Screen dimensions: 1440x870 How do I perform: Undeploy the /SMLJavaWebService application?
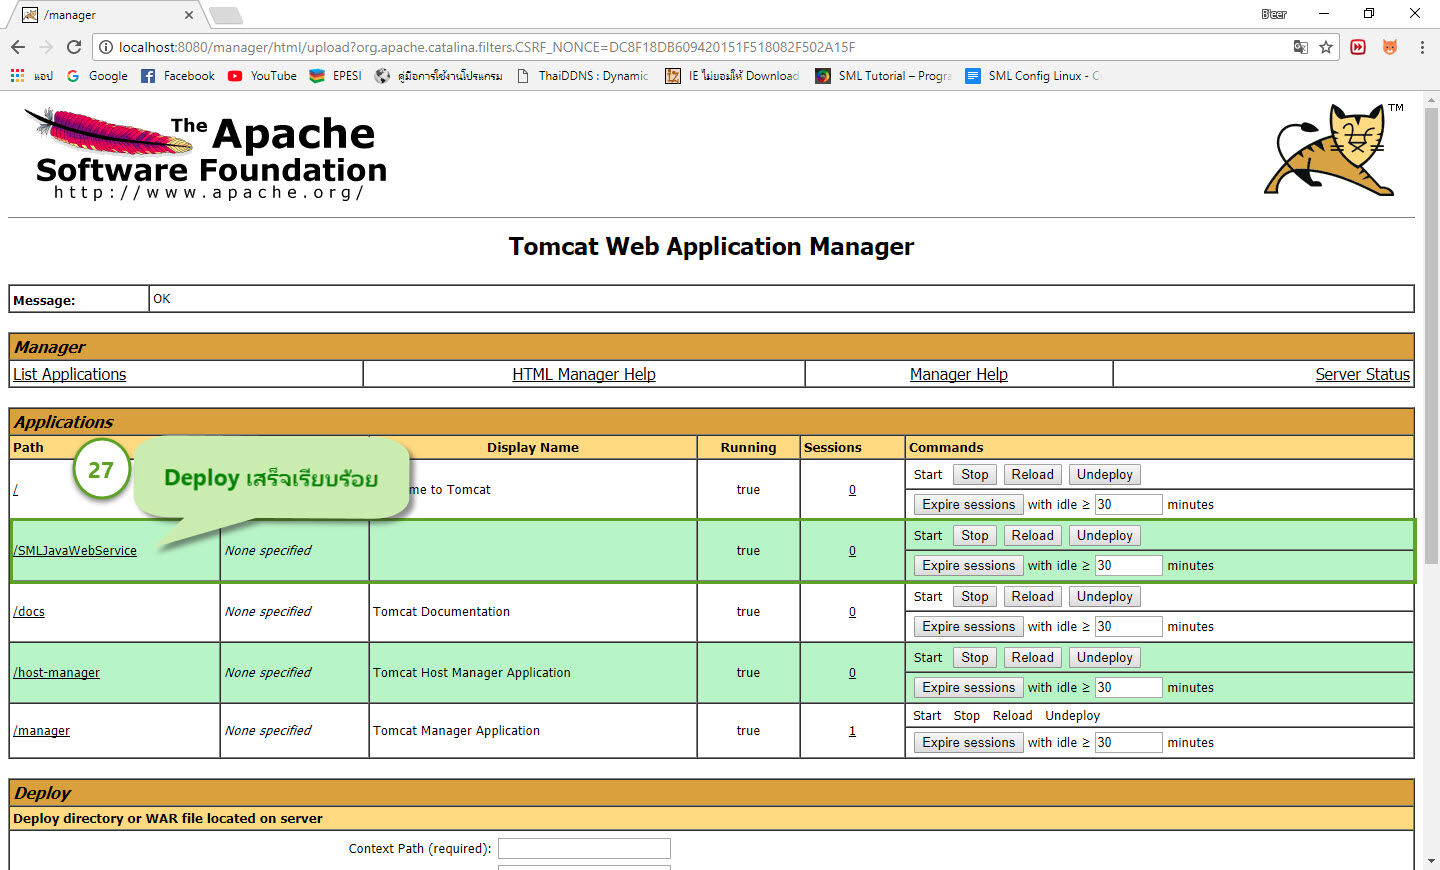(x=1105, y=536)
